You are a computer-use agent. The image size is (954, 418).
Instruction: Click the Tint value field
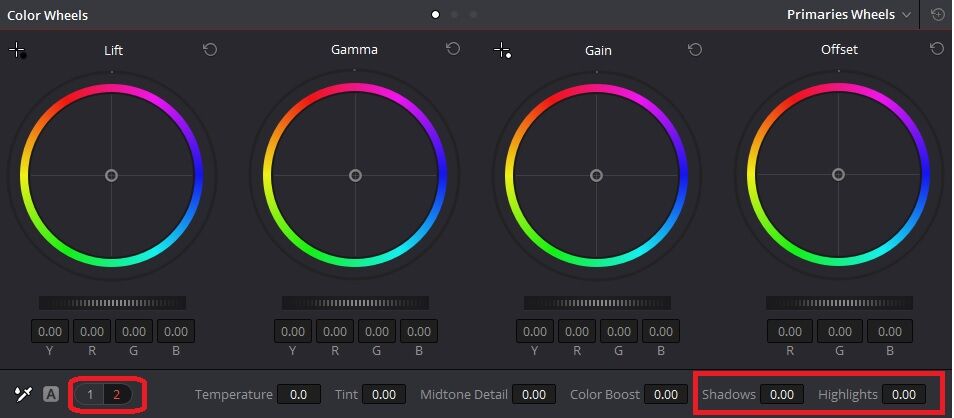384,394
